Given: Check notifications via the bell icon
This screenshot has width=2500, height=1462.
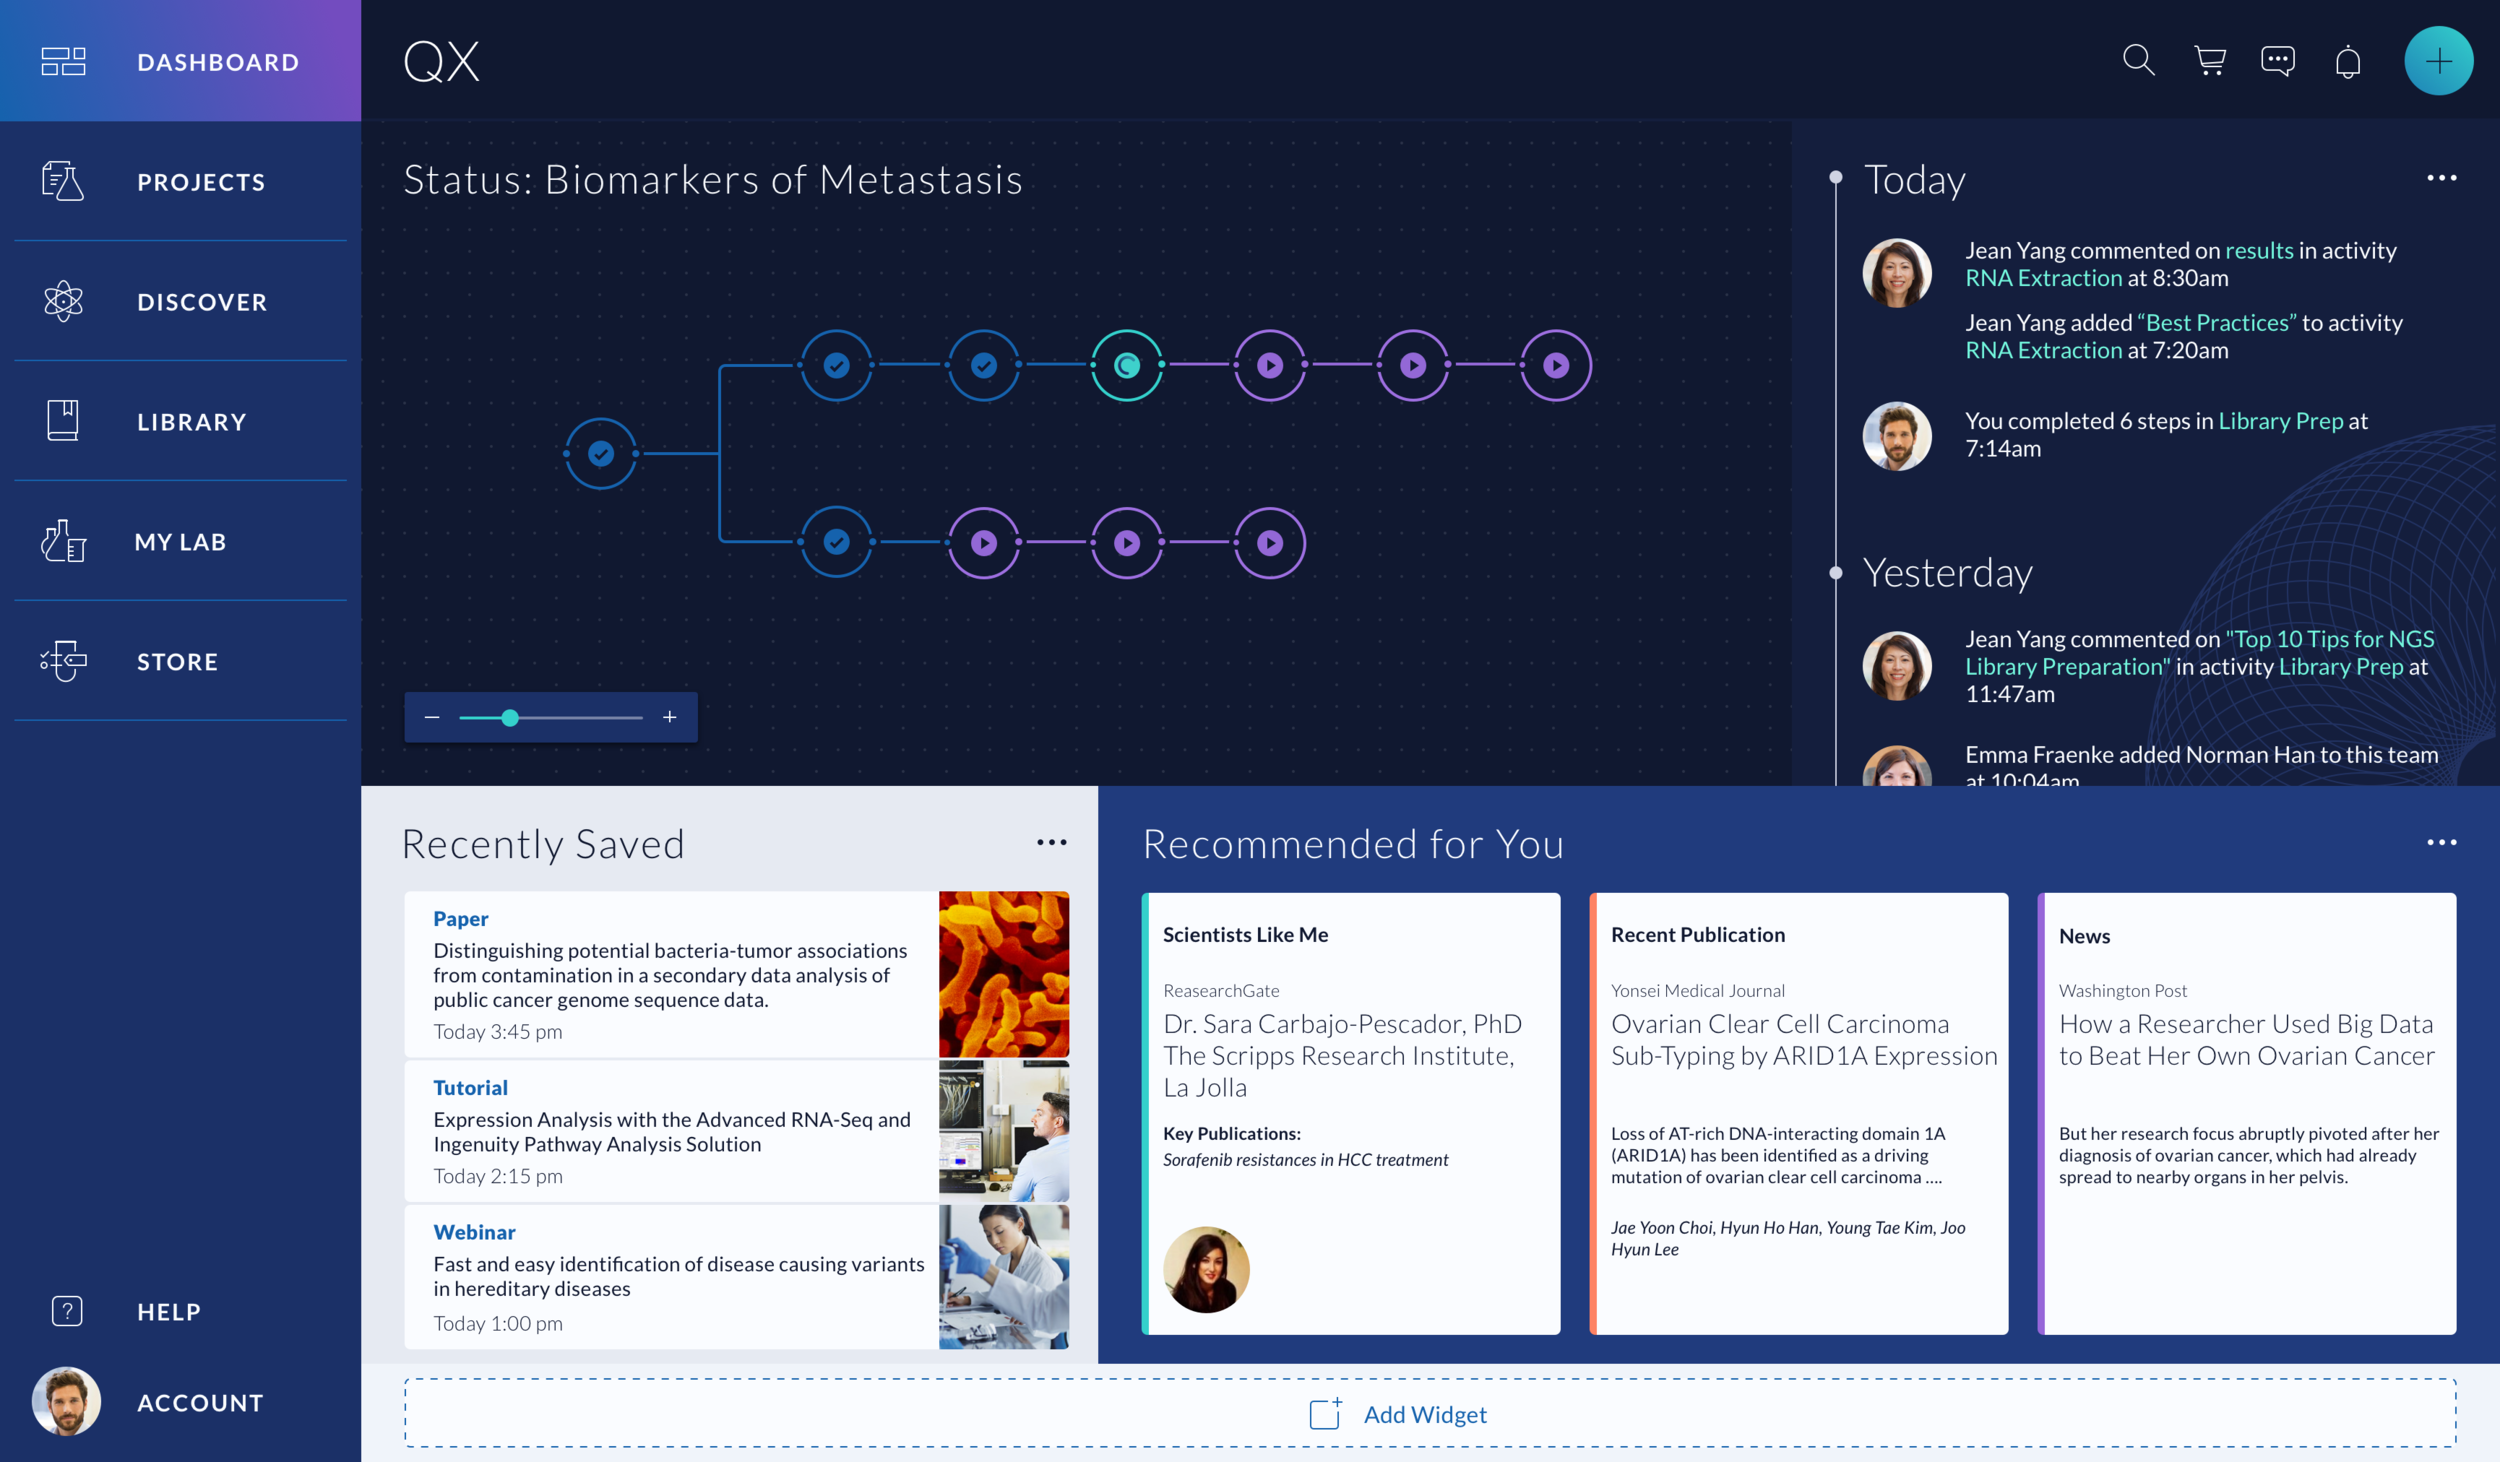Looking at the screenshot, I should 2348,61.
